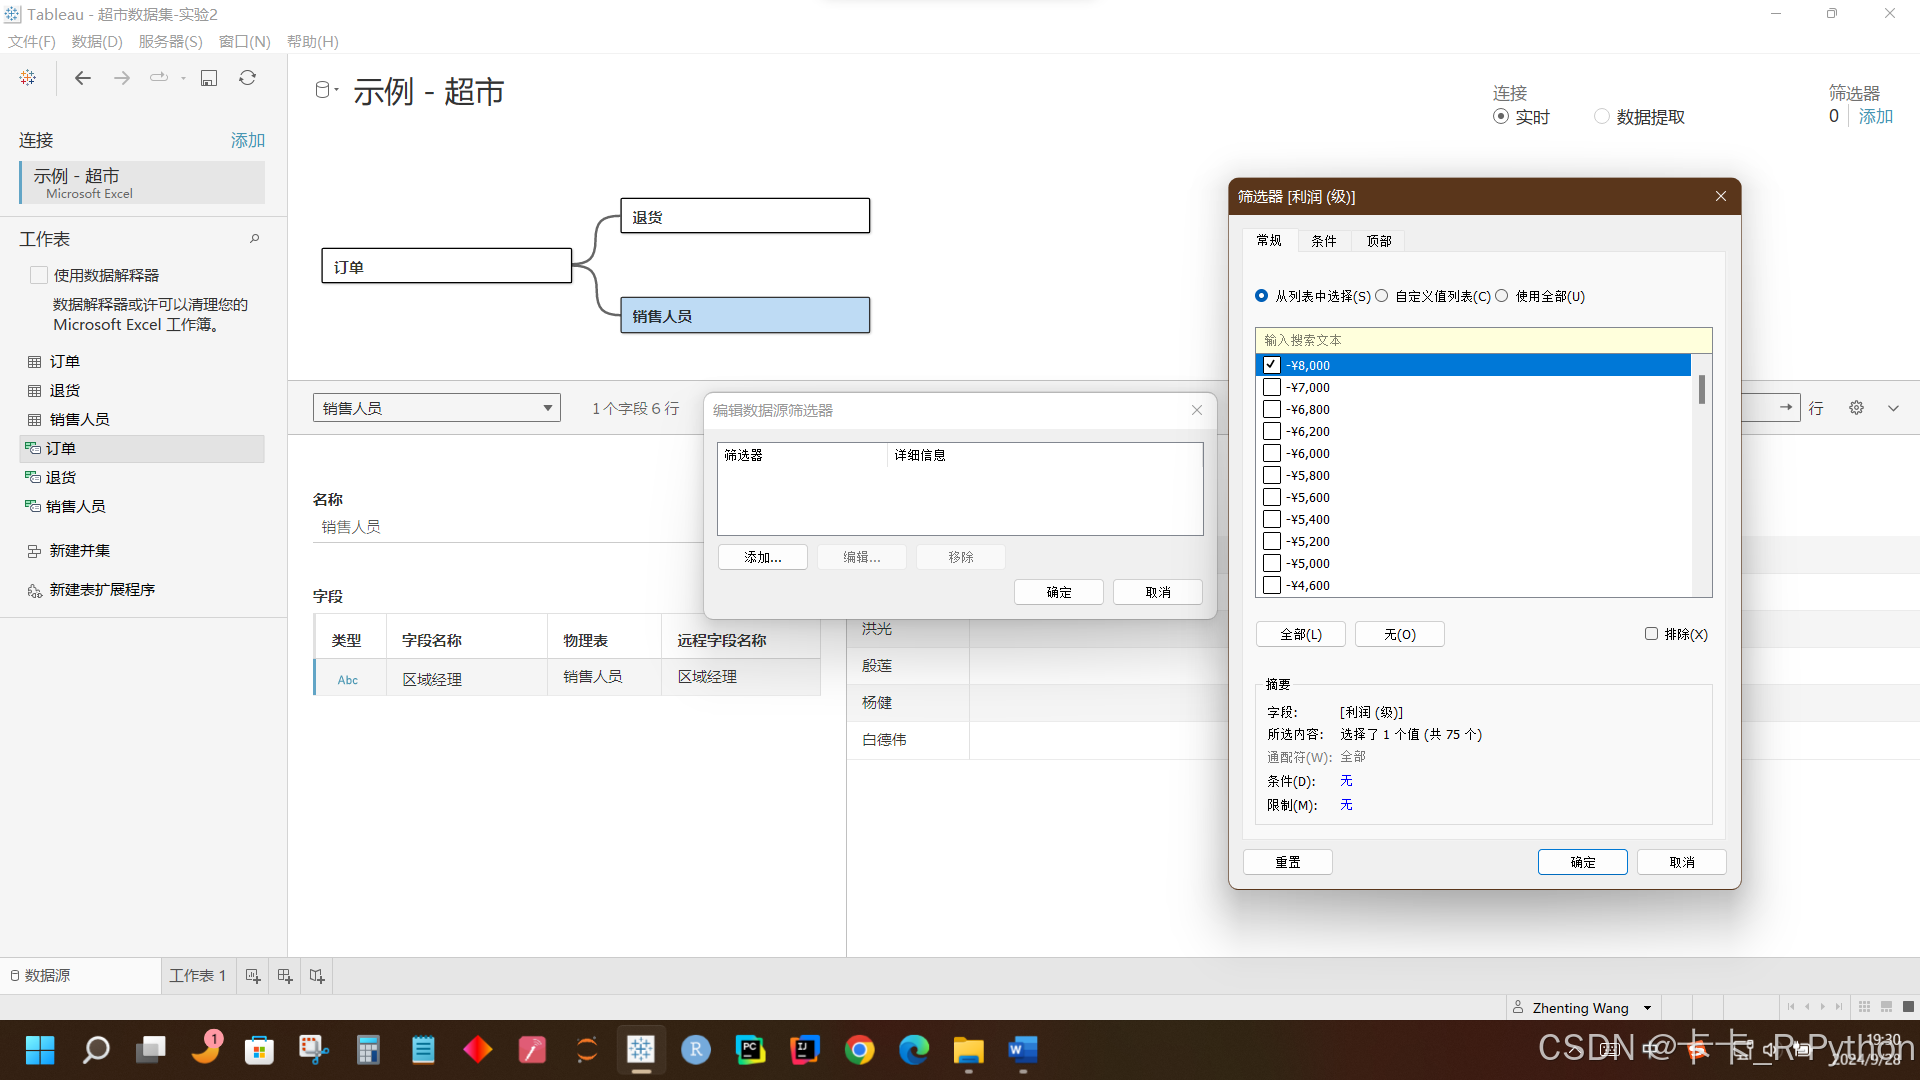The height and width of the screenshot is (1080, 1920).
Task: Switch to 工作表 1 tab
Action: pyautogui.click(x=198, y=976)
